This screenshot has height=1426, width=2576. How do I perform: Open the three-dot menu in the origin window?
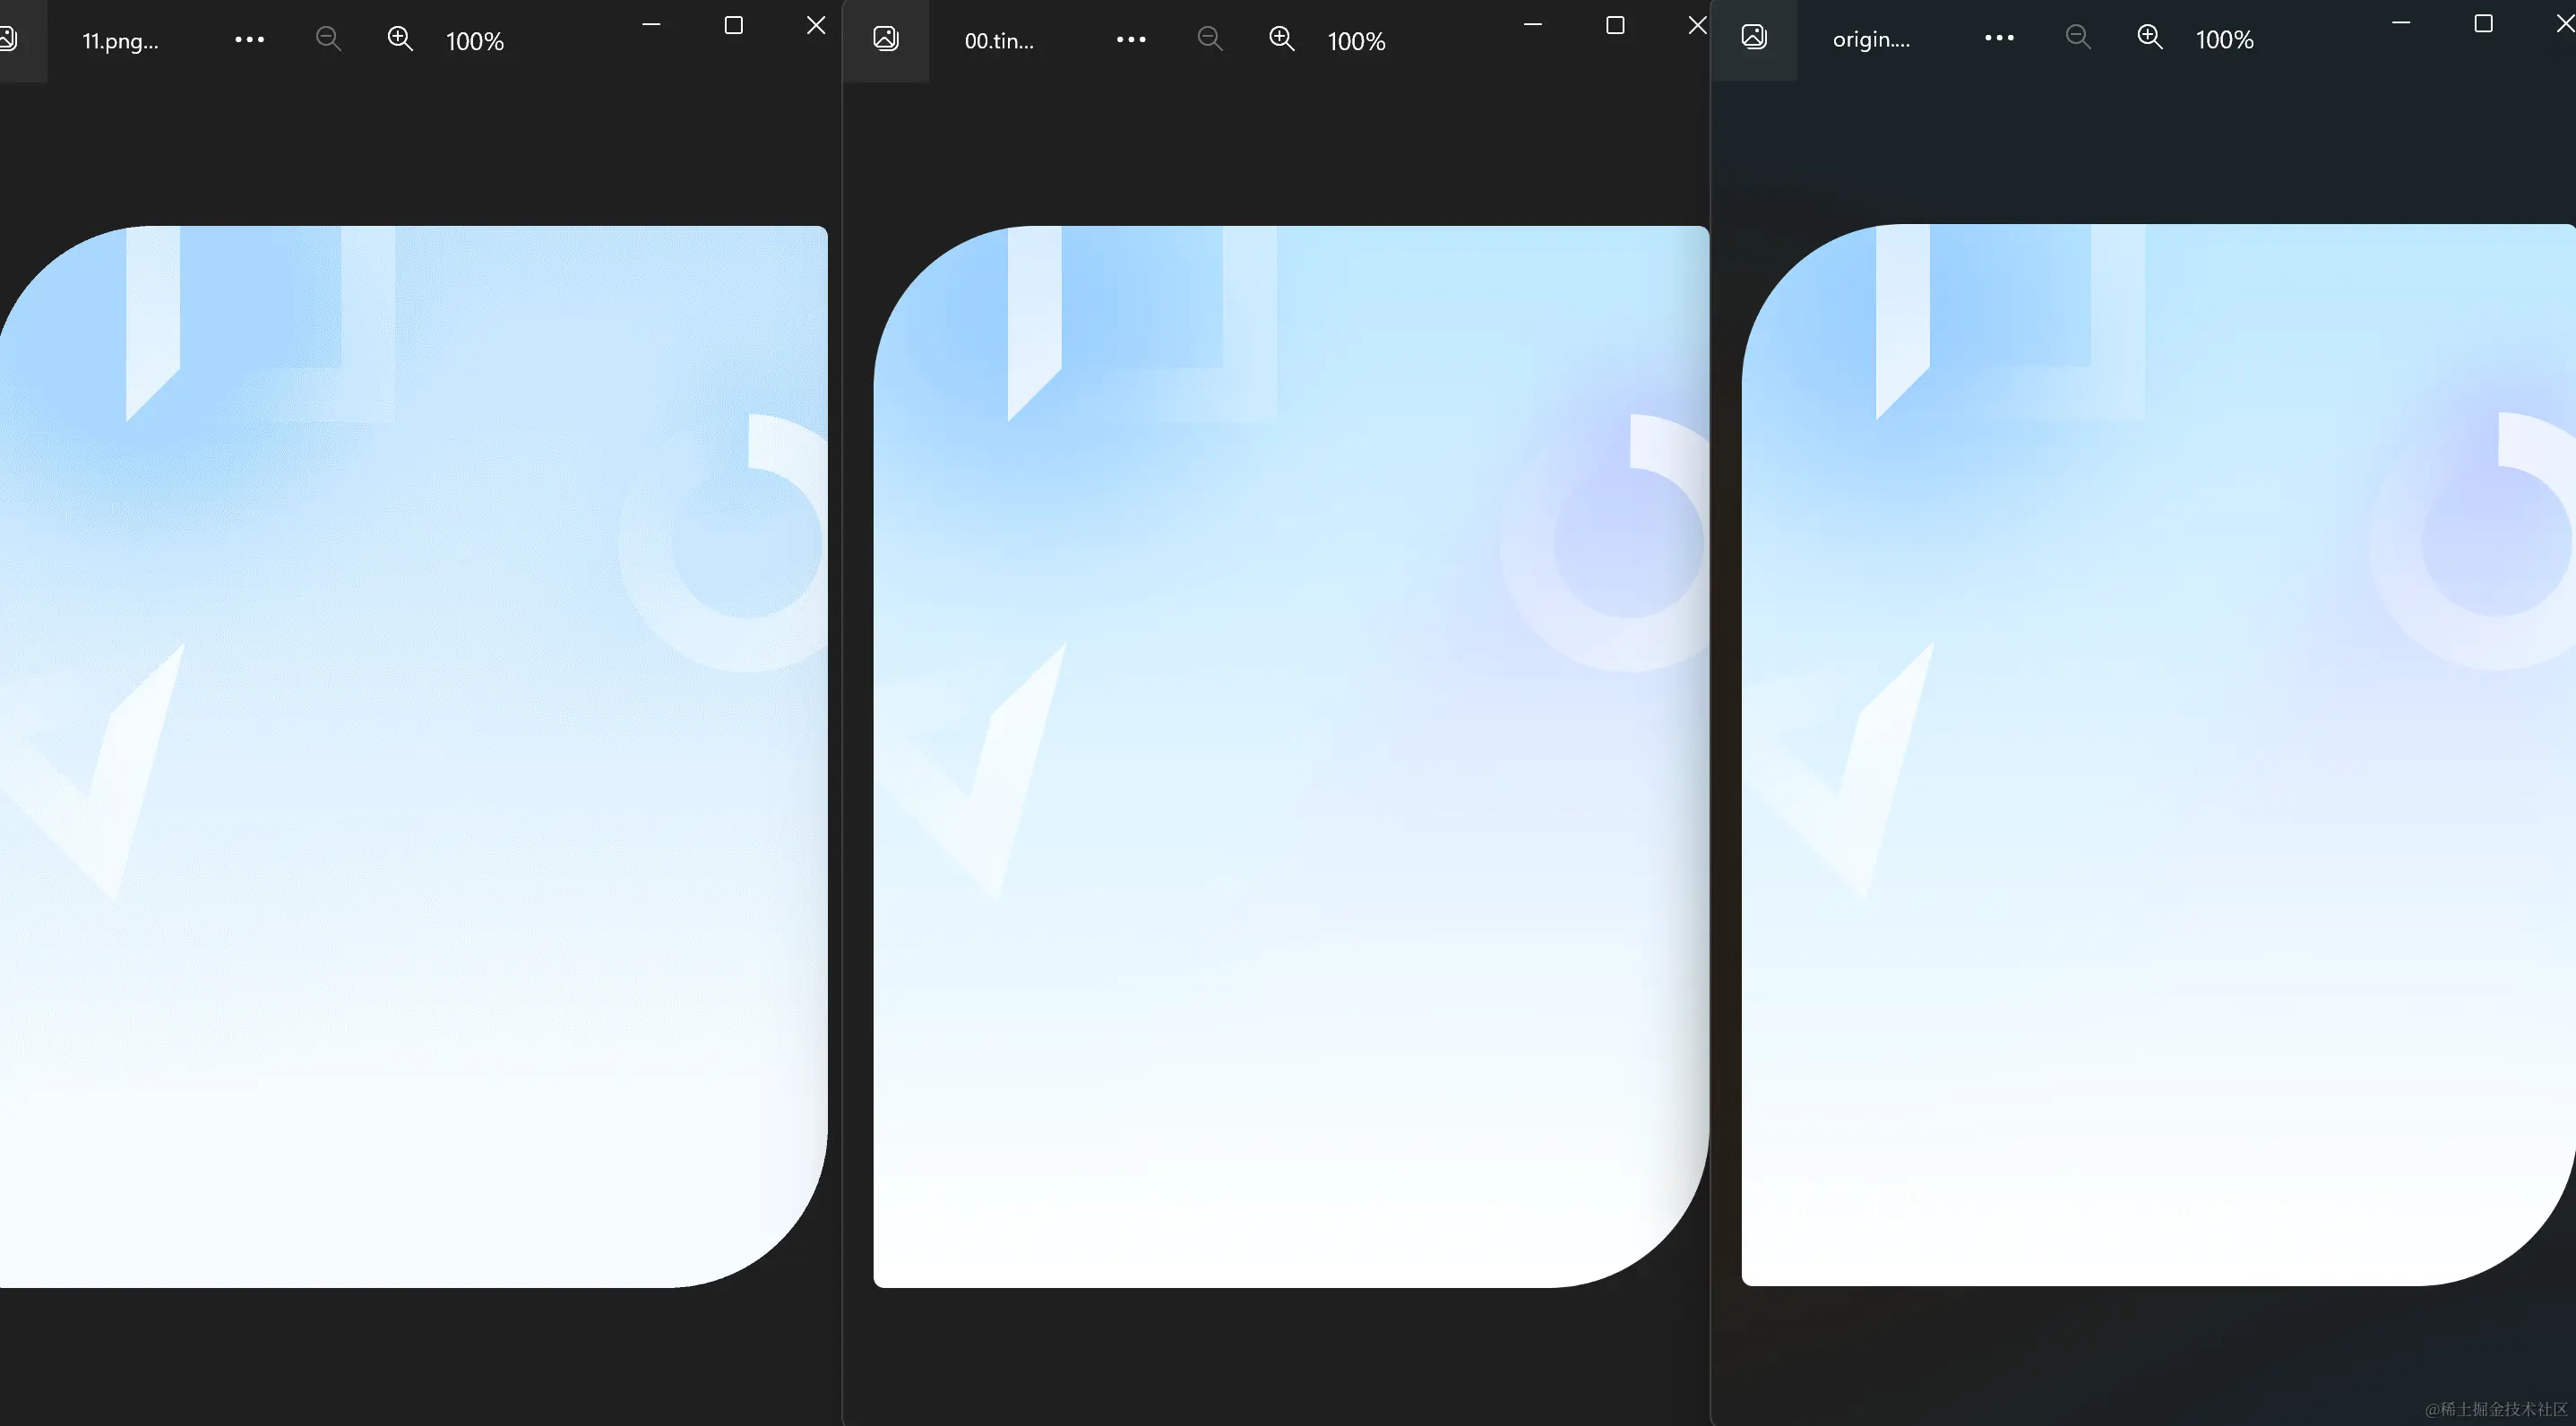tap(1999, 38)
